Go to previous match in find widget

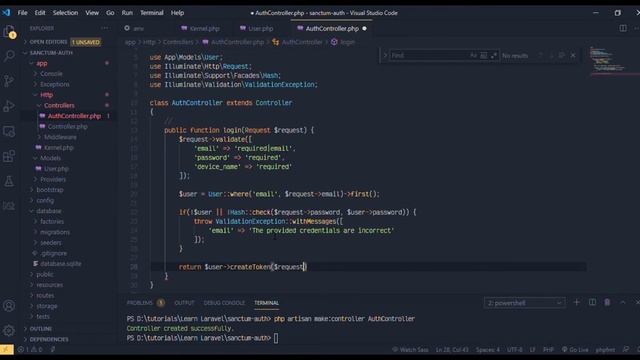pyautogui.click(x=541, y=55)
